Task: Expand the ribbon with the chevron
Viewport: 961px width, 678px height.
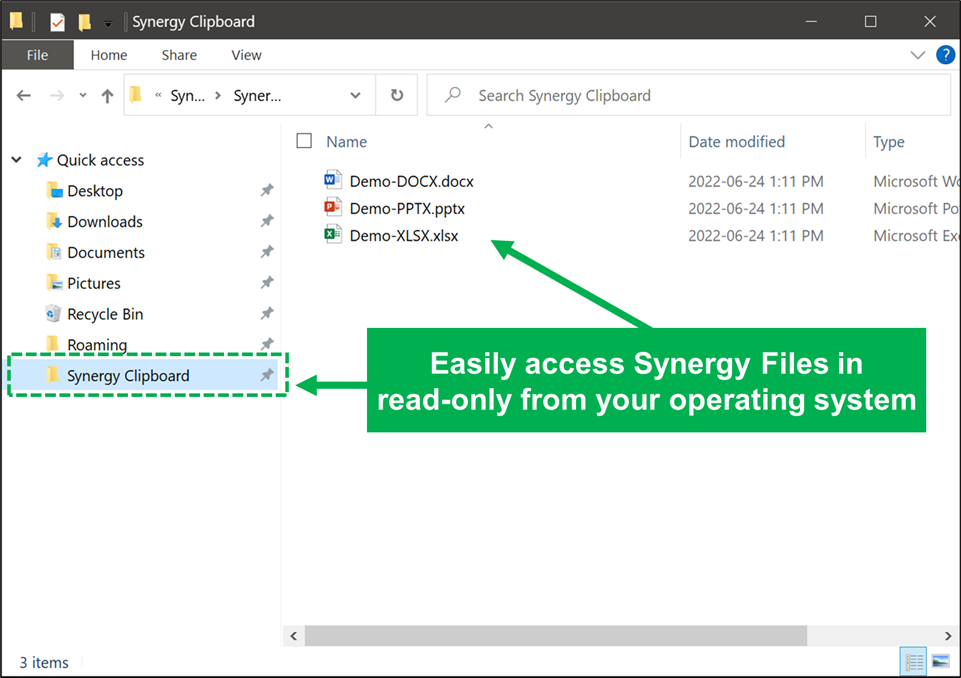Action: tap(917, 55)
